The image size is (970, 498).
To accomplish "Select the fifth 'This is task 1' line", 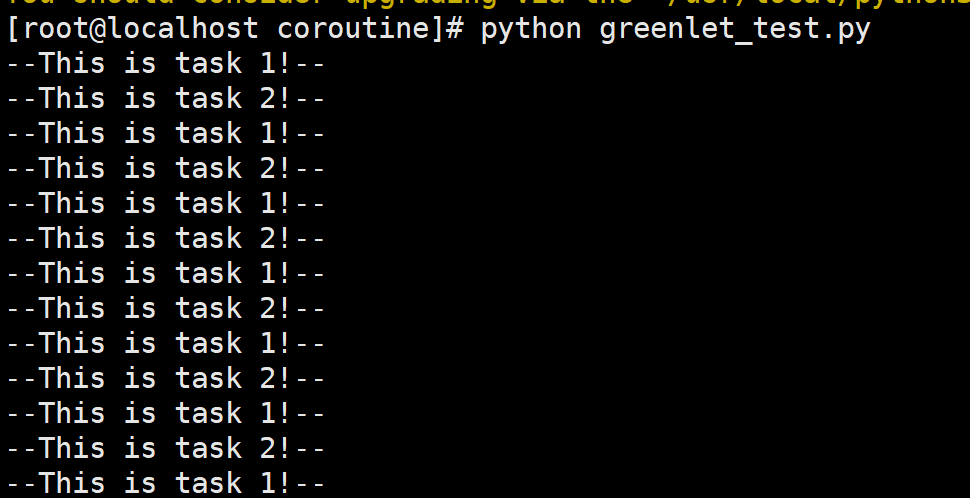I will tap(166, 343).
